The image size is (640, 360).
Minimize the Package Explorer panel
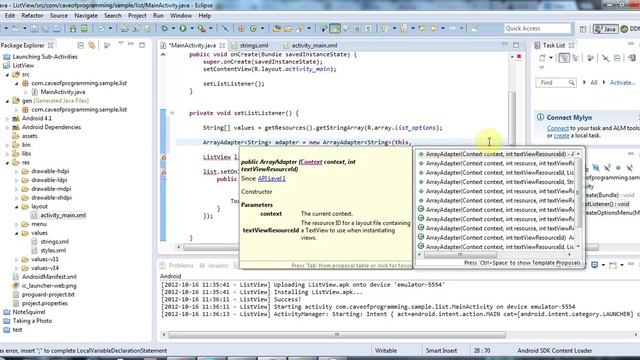click(x=131, y=43)
